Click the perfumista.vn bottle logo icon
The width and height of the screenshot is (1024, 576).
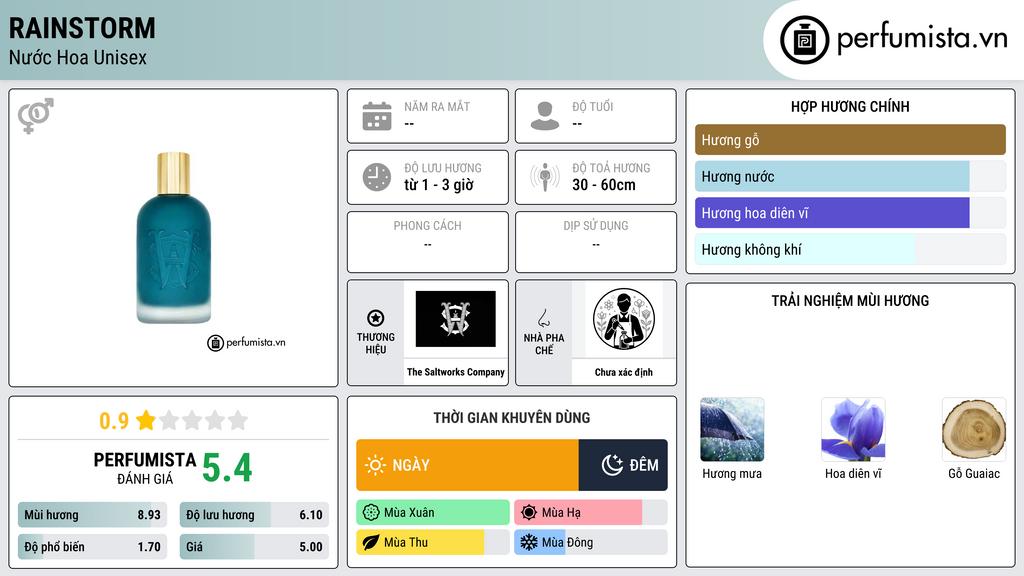pyautogui.click(x=804, y=40)
